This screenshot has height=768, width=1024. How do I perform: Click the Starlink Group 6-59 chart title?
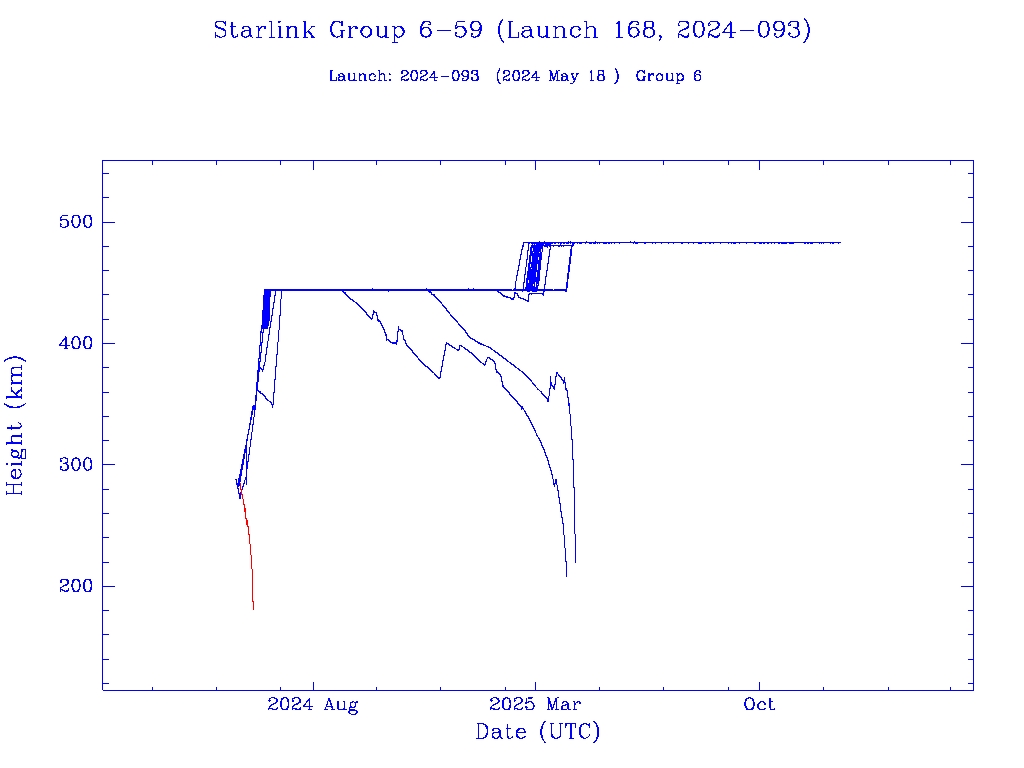point(511,30)
